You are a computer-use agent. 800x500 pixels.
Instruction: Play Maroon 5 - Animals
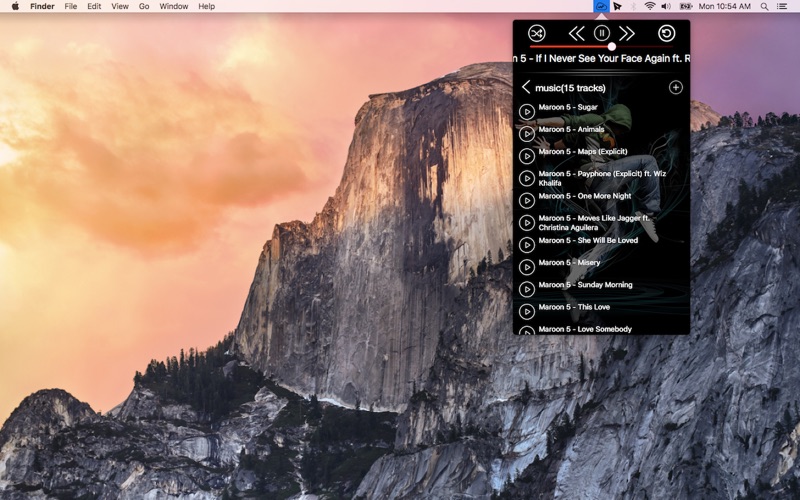pos(527,134)
